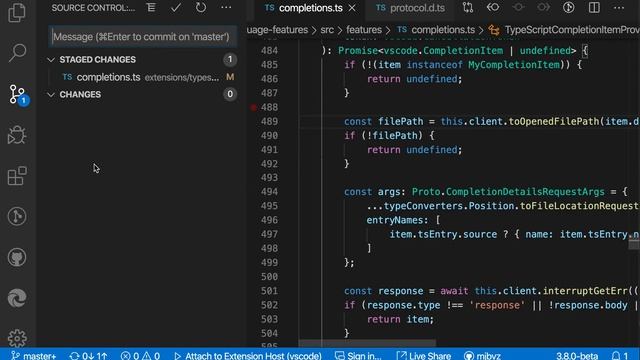Open editor more actions ellipsis
This screenshot has height=360, width=640.
(x=619, y=7)
